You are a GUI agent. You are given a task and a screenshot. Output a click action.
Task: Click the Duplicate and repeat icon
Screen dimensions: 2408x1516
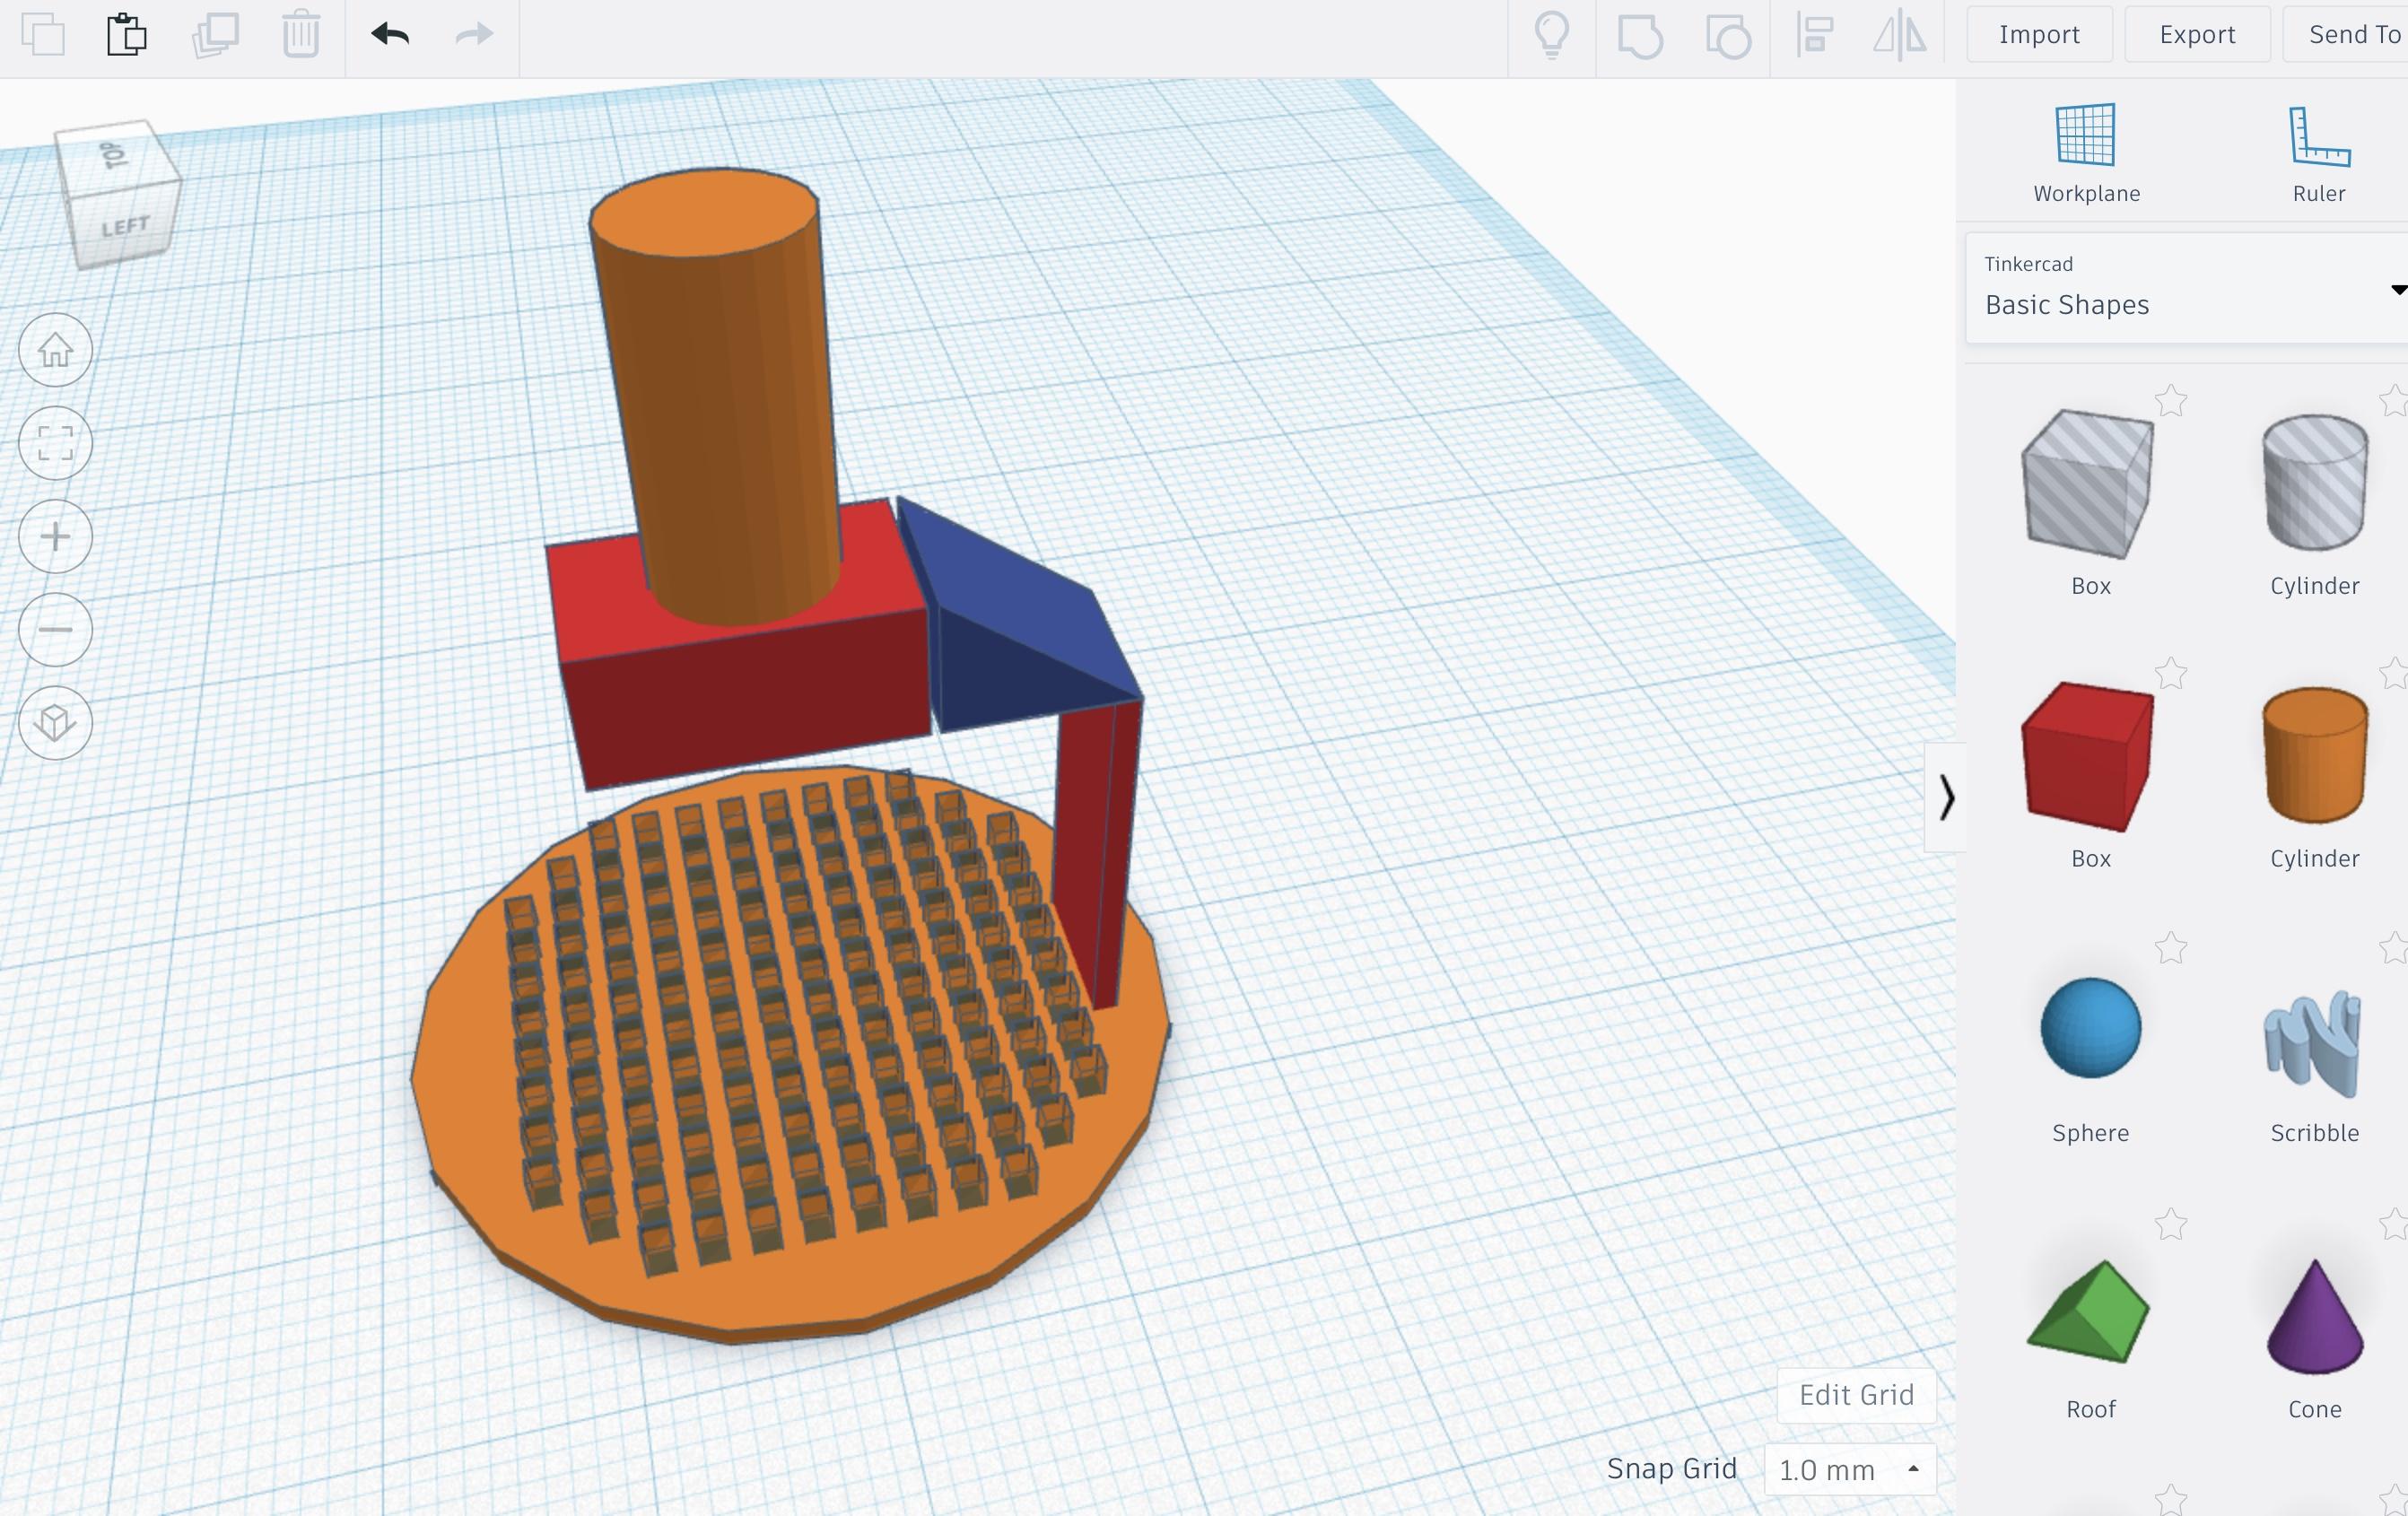click(x=215, y=35)
